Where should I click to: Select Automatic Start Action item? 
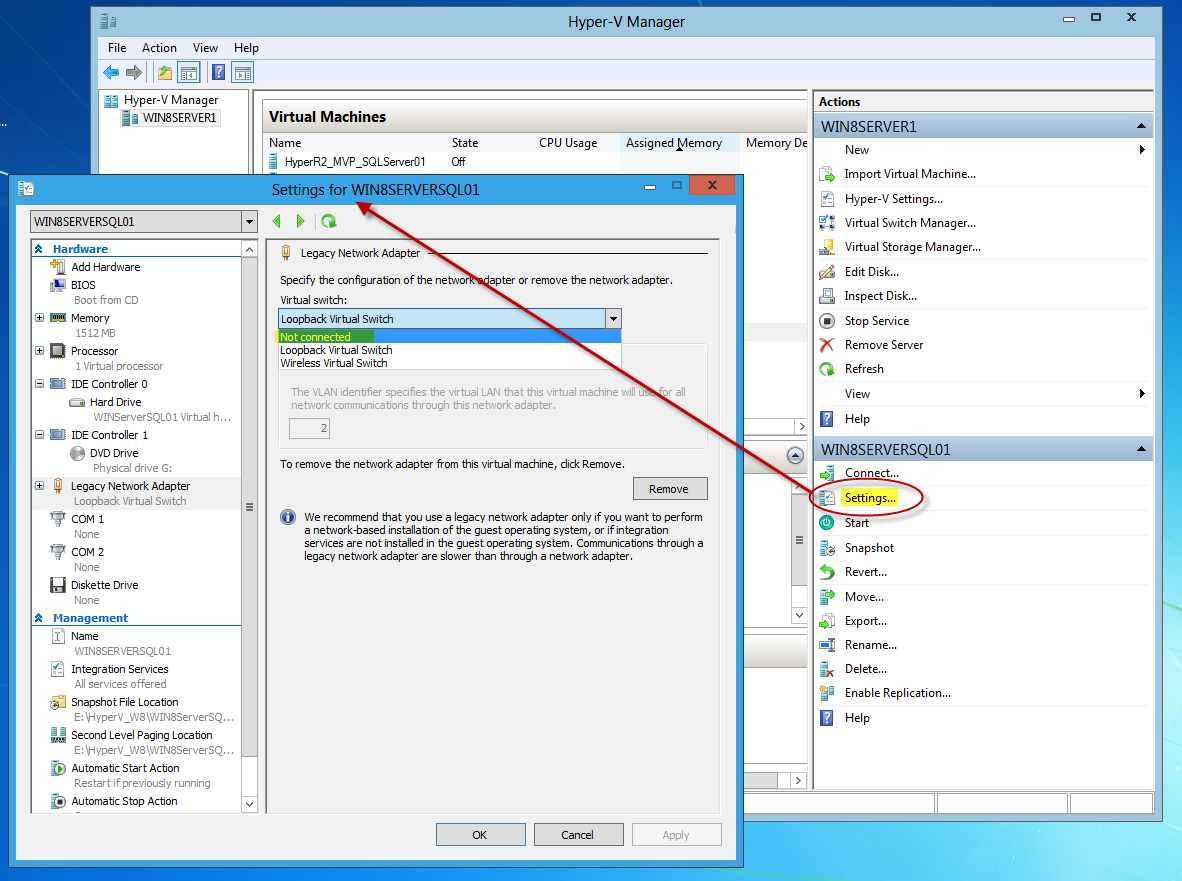[x=125, y=768]
